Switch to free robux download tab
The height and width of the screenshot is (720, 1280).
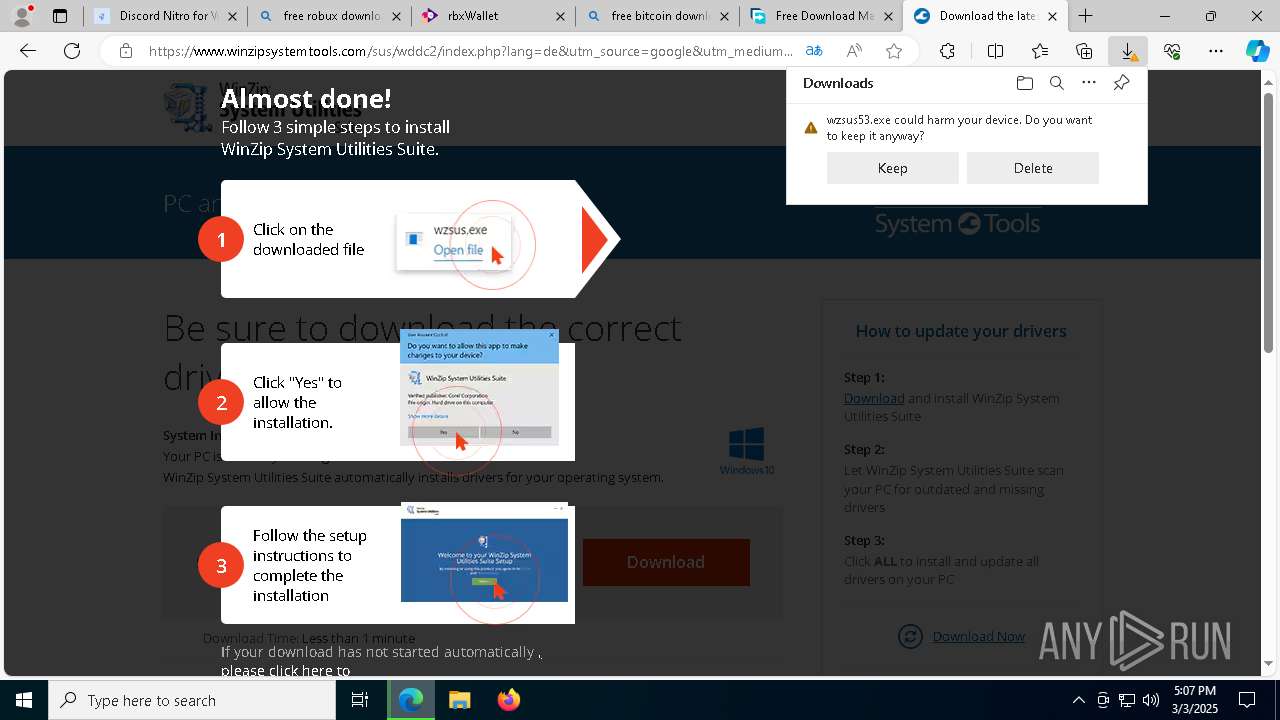(329, 16)
